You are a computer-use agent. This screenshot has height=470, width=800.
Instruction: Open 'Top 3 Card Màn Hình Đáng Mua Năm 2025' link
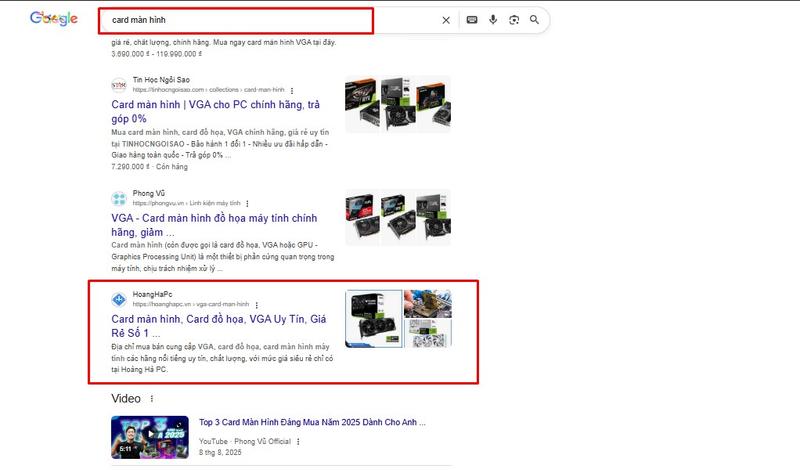coord(312,422)
